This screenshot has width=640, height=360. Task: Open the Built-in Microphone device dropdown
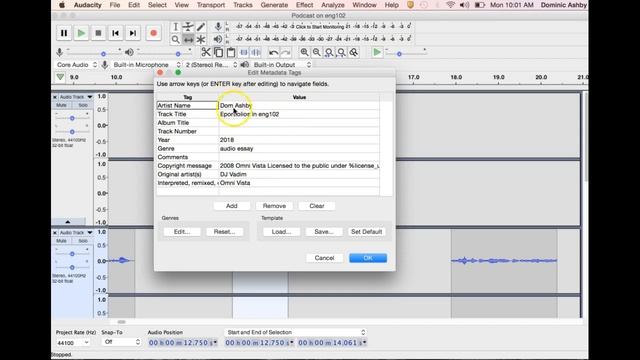coord(147,65)
